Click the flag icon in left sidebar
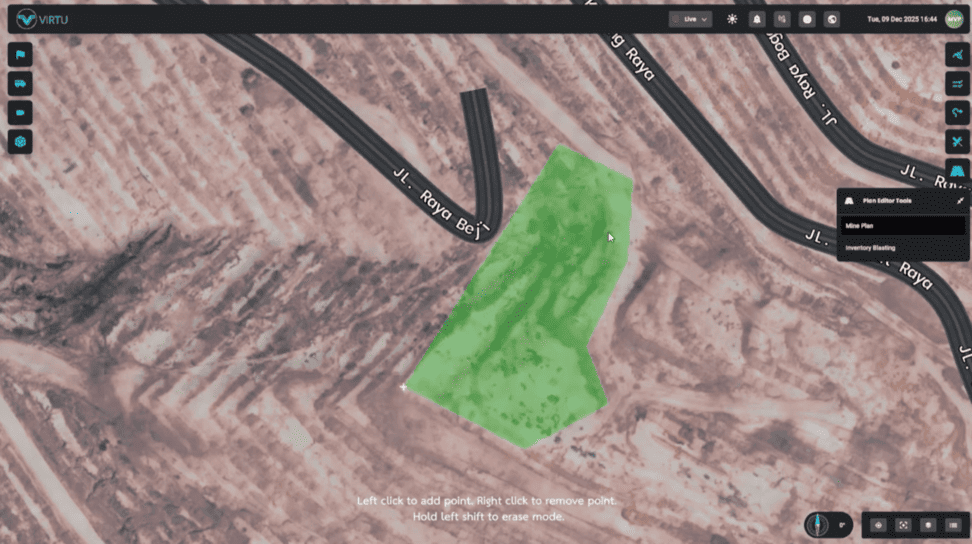 (x=20, y=55)
